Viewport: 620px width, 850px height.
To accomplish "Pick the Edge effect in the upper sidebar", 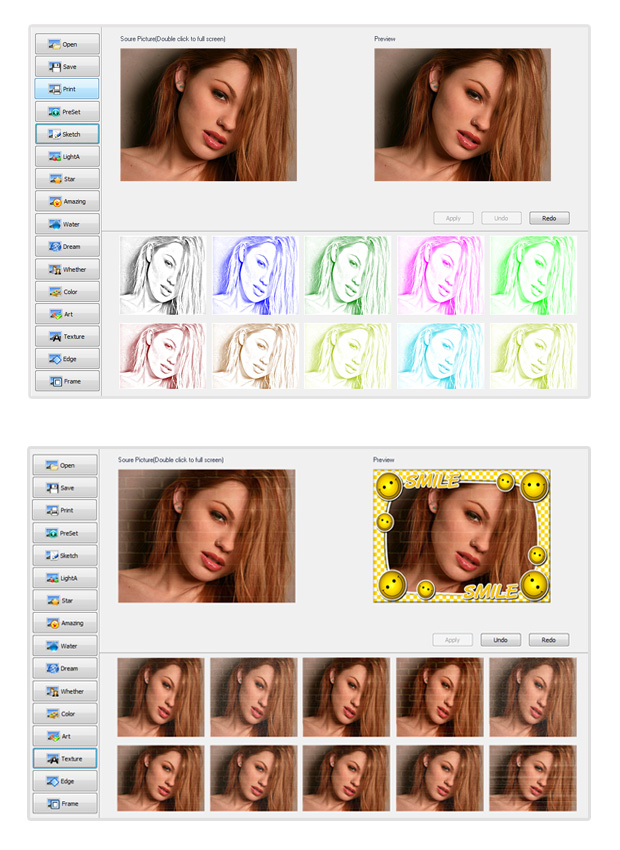I will click(x=67, y=358).
